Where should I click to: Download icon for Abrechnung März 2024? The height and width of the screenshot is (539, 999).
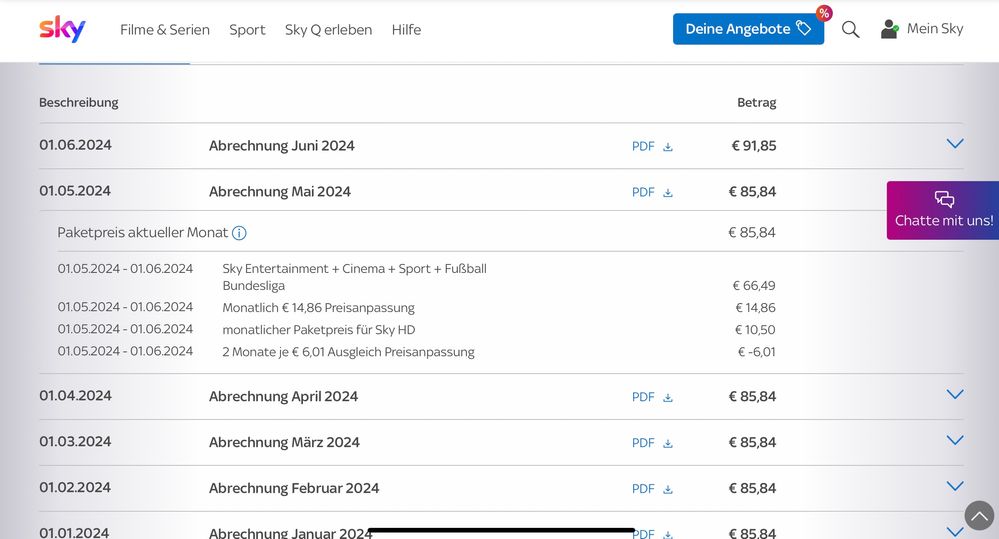(668, 443)
